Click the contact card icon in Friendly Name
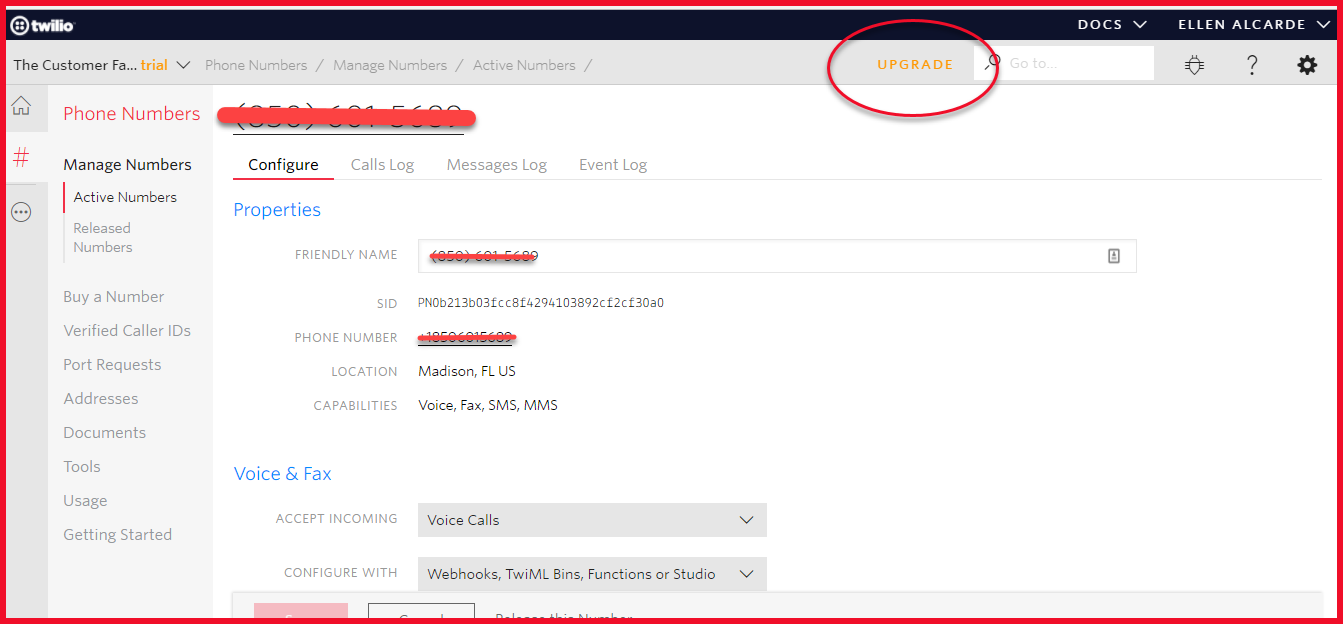The width and height of the screenshot is (1343, 624). (x=1114, y=256)
